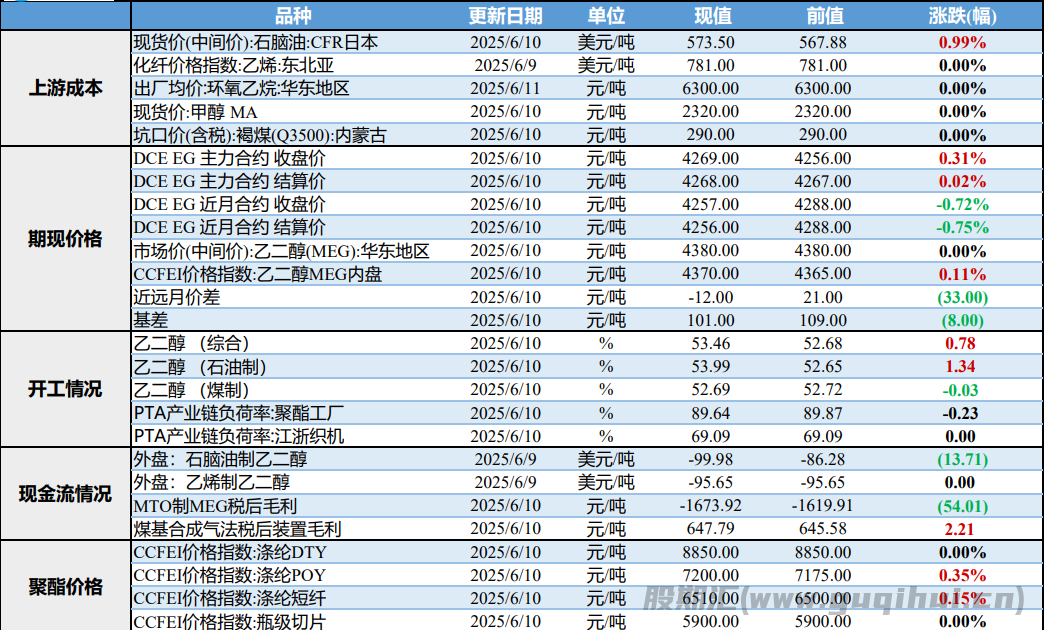The height and width of the screenshot is (630, 1044).
Task: Click the 开工情况 category label
Action: click(x=65, y=389)
